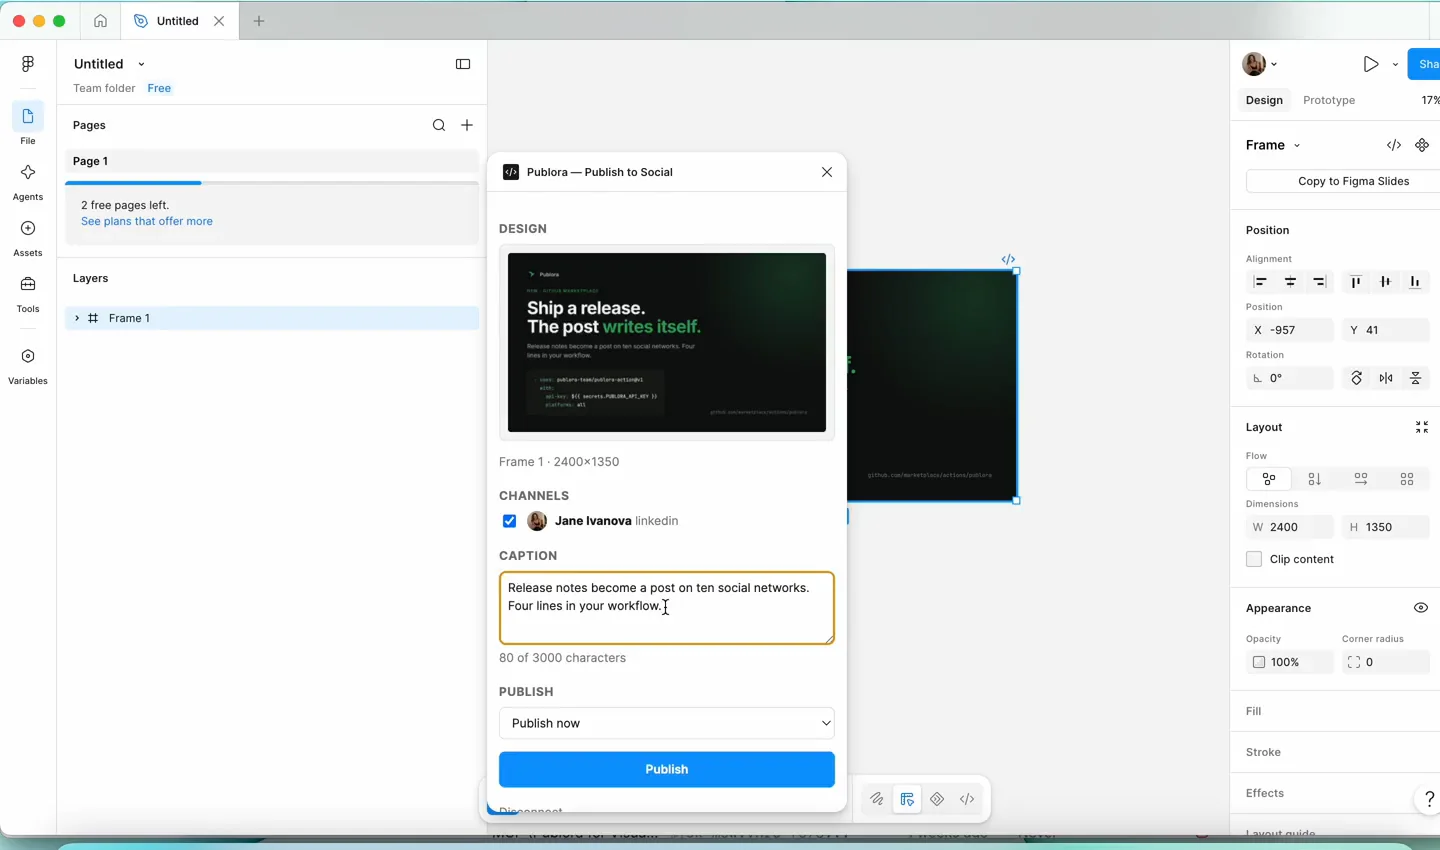
Task: Add a new page with plus icon
Action: click(467, 125)
